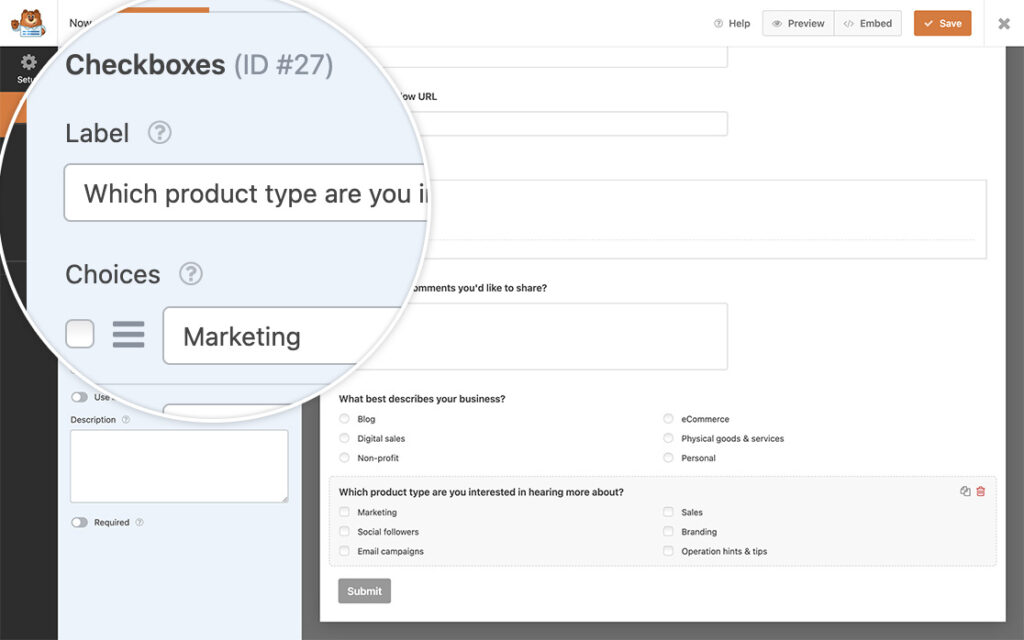
Task: Click the help icon next to Description
Action: (126, 420)
